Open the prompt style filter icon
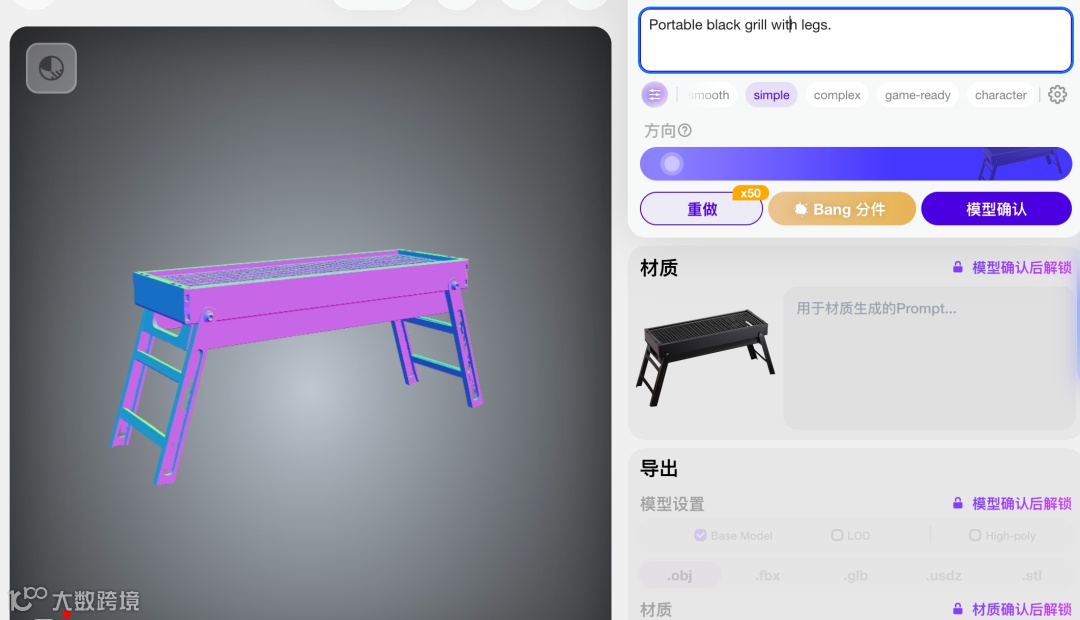Viewport: 1080px width, 620px height. pos(654,95)
